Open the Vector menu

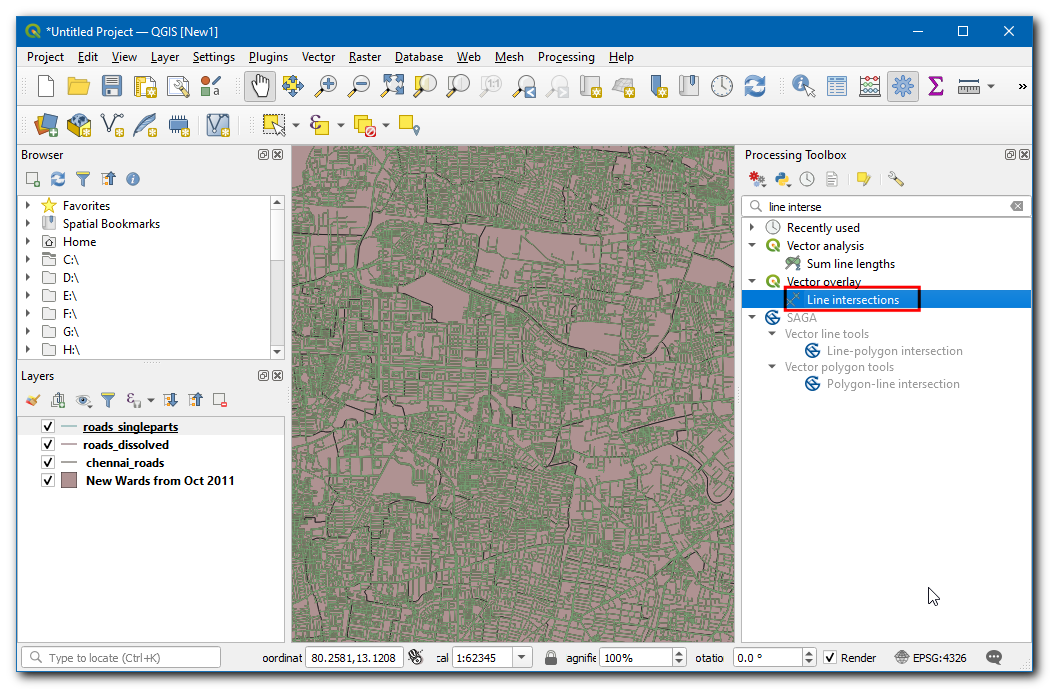tap(318, 57)
